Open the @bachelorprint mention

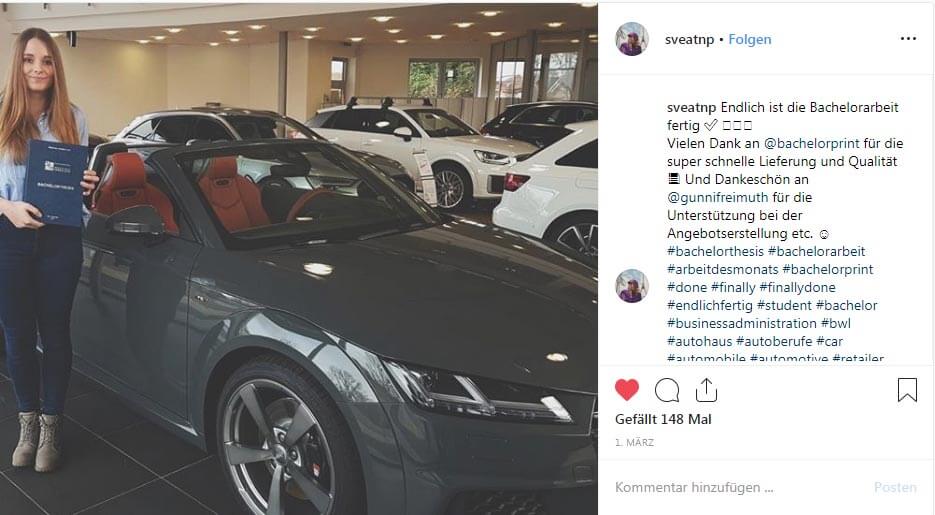click(812, 143)
